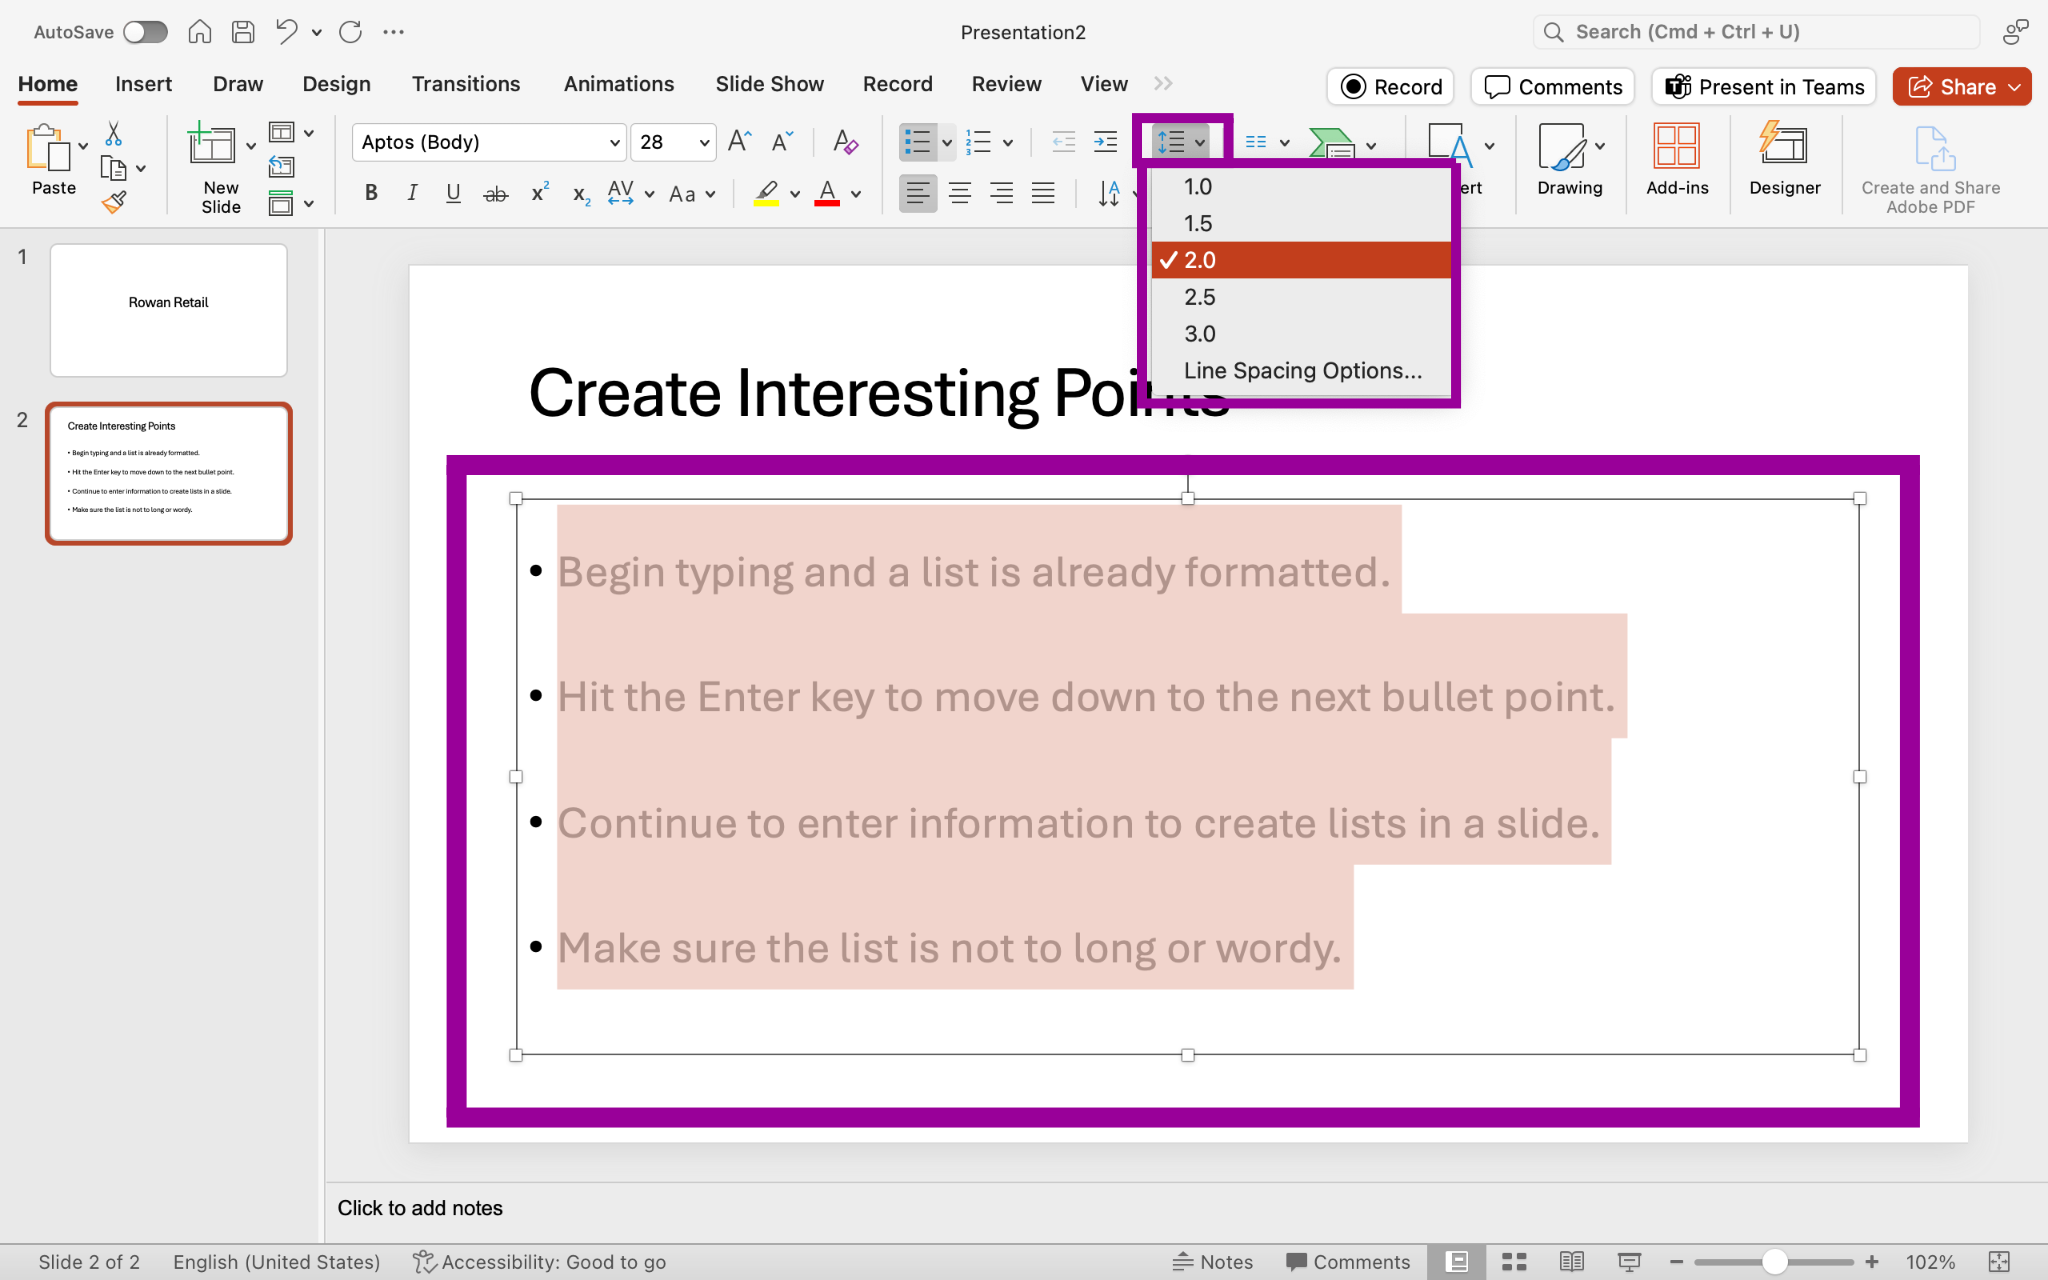Click the Copy icon

tap(114, 168)
